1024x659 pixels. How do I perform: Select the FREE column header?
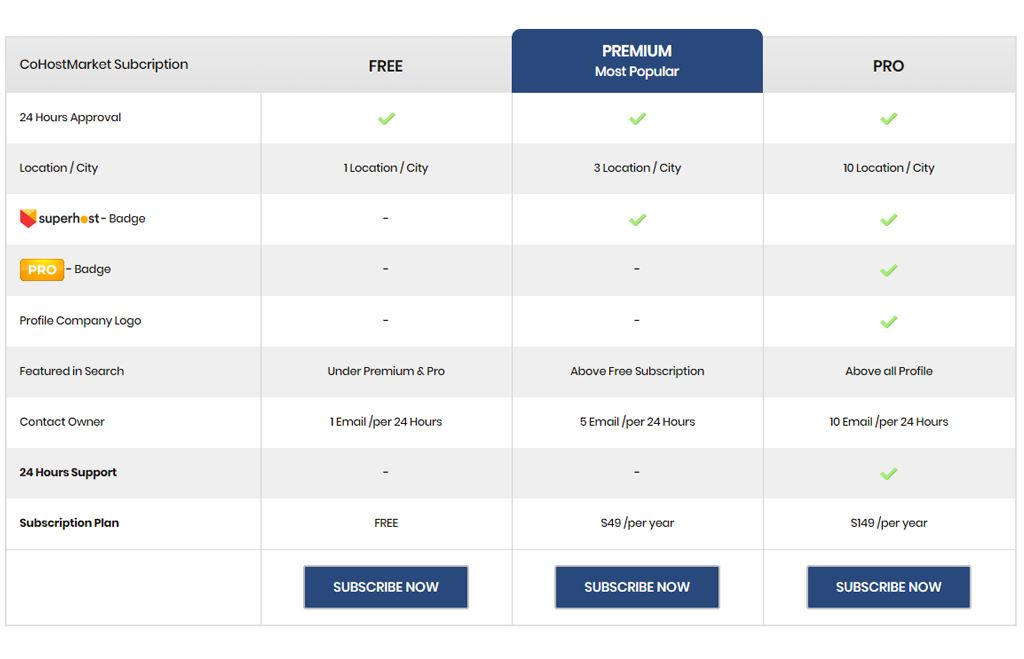coord(386,66)
